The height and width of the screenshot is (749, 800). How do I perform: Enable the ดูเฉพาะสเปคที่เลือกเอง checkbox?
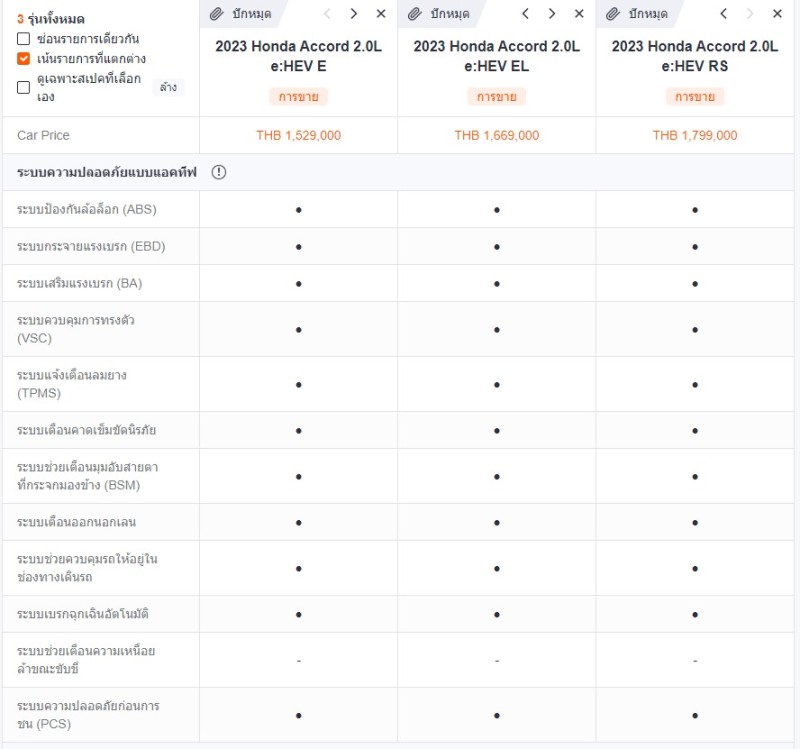point(23,87)
